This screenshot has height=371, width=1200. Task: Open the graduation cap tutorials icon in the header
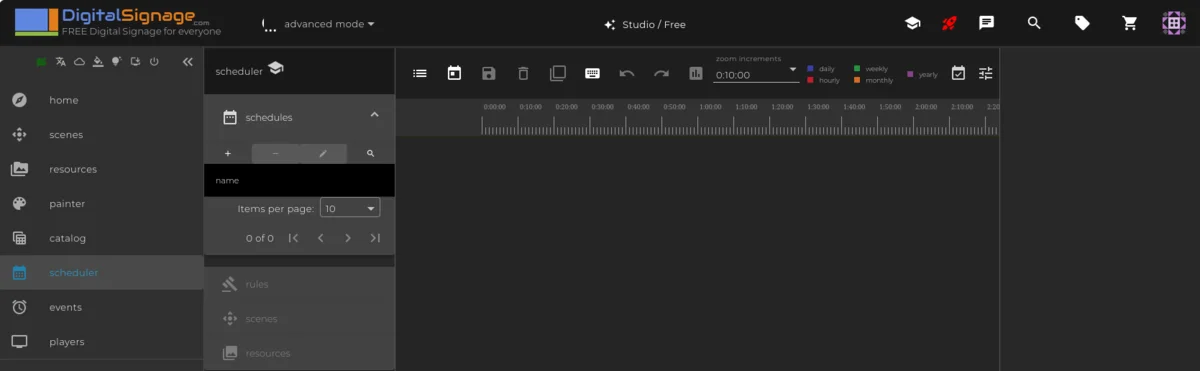pyautogui.click(x=912, y=23)
